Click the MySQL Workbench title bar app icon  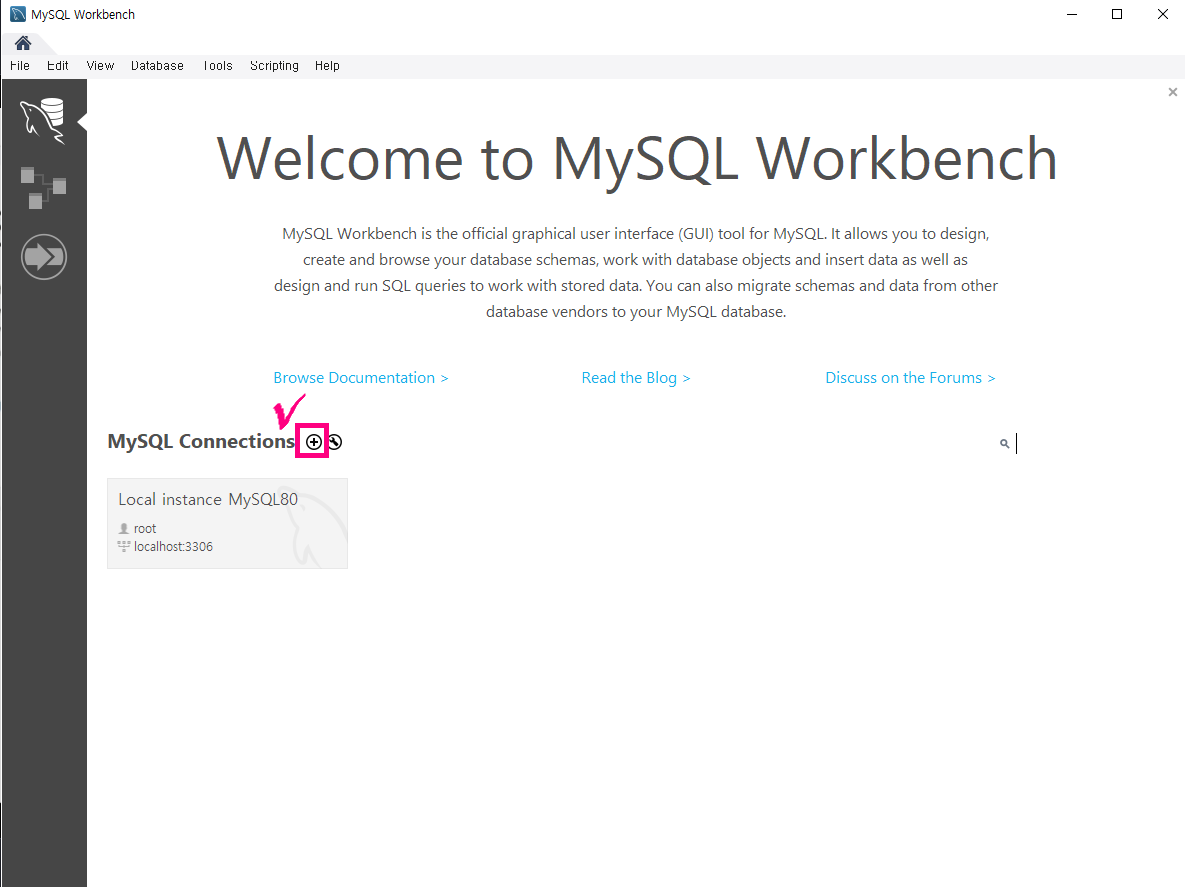pos(17,14)
